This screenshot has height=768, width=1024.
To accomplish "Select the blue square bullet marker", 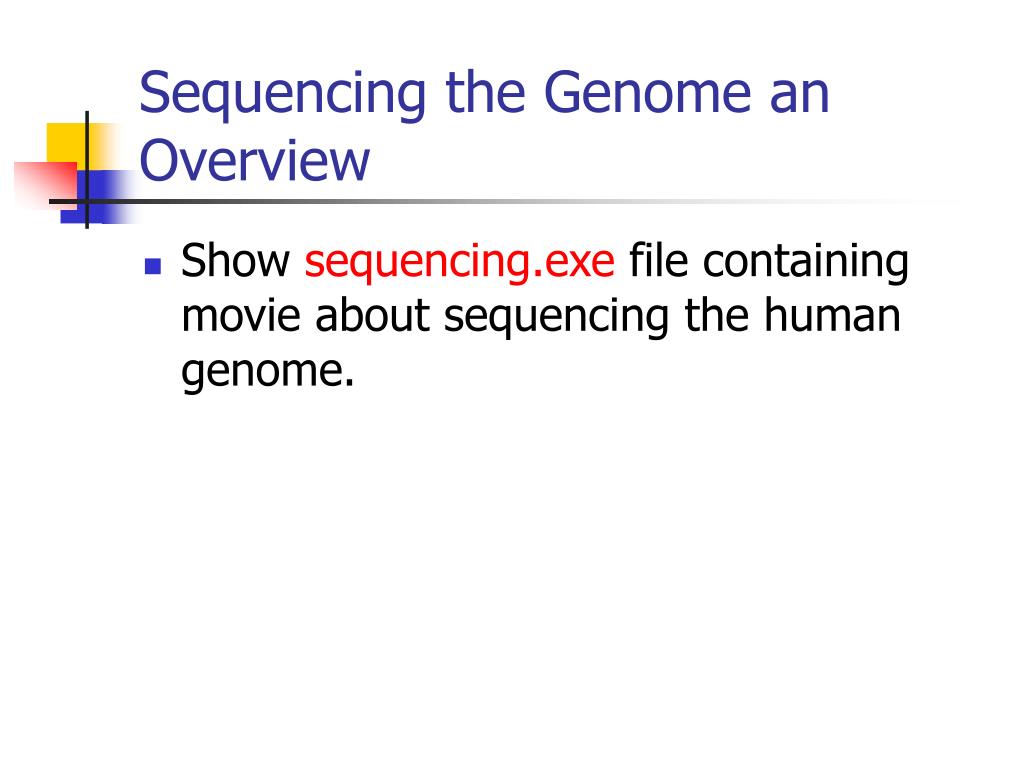I will point(153,265).
